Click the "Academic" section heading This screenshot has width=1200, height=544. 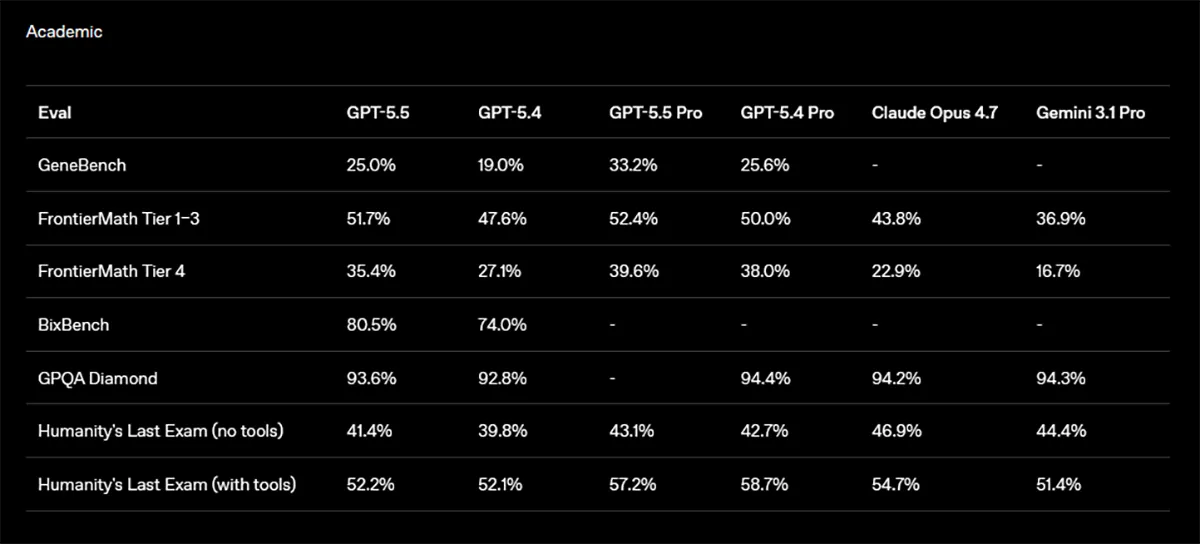tap(64, 32)
